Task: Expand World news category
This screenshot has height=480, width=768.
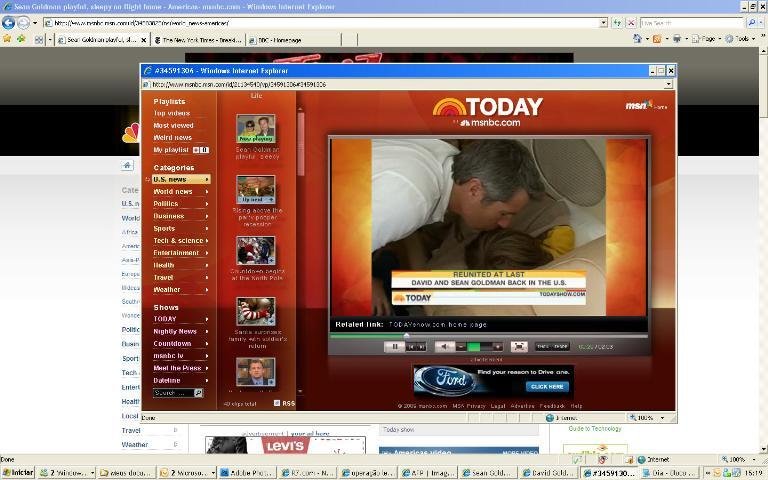Action: [181, 192]
